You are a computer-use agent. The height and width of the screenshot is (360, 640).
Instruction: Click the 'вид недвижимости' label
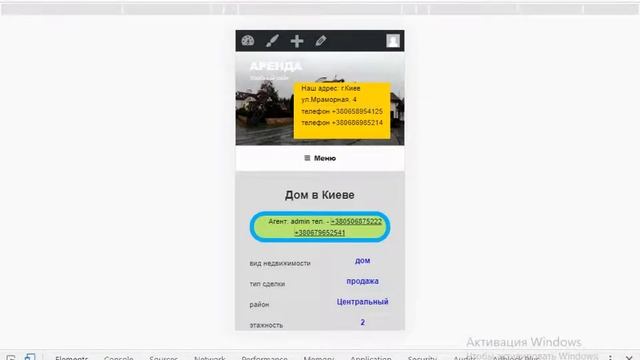[280, 263]
